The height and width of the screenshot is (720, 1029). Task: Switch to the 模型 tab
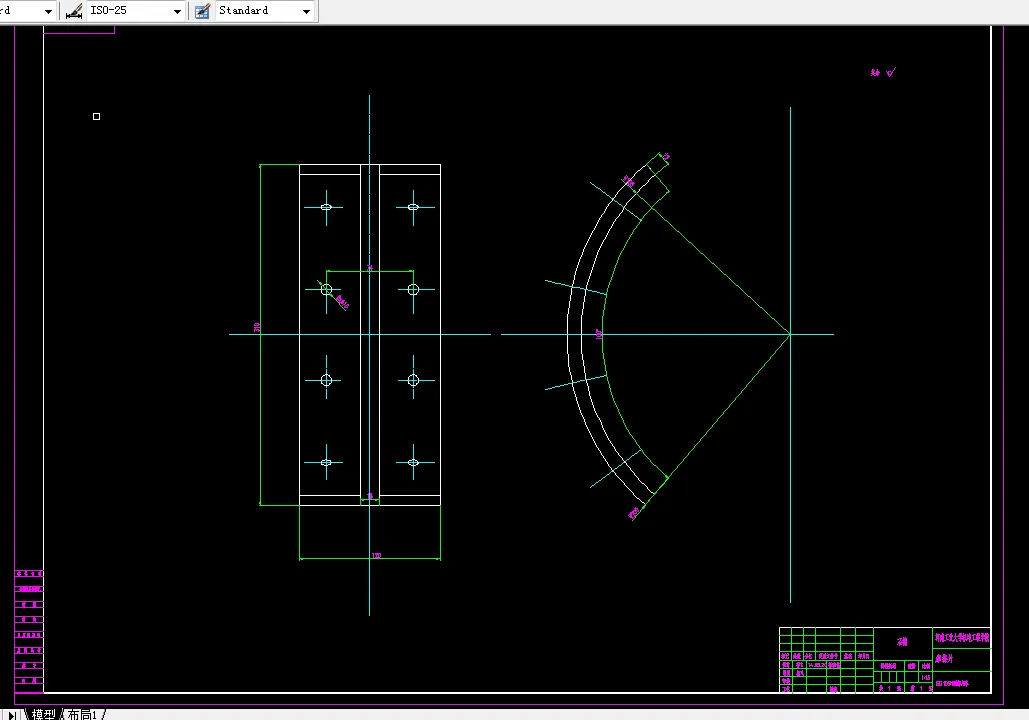43,714
